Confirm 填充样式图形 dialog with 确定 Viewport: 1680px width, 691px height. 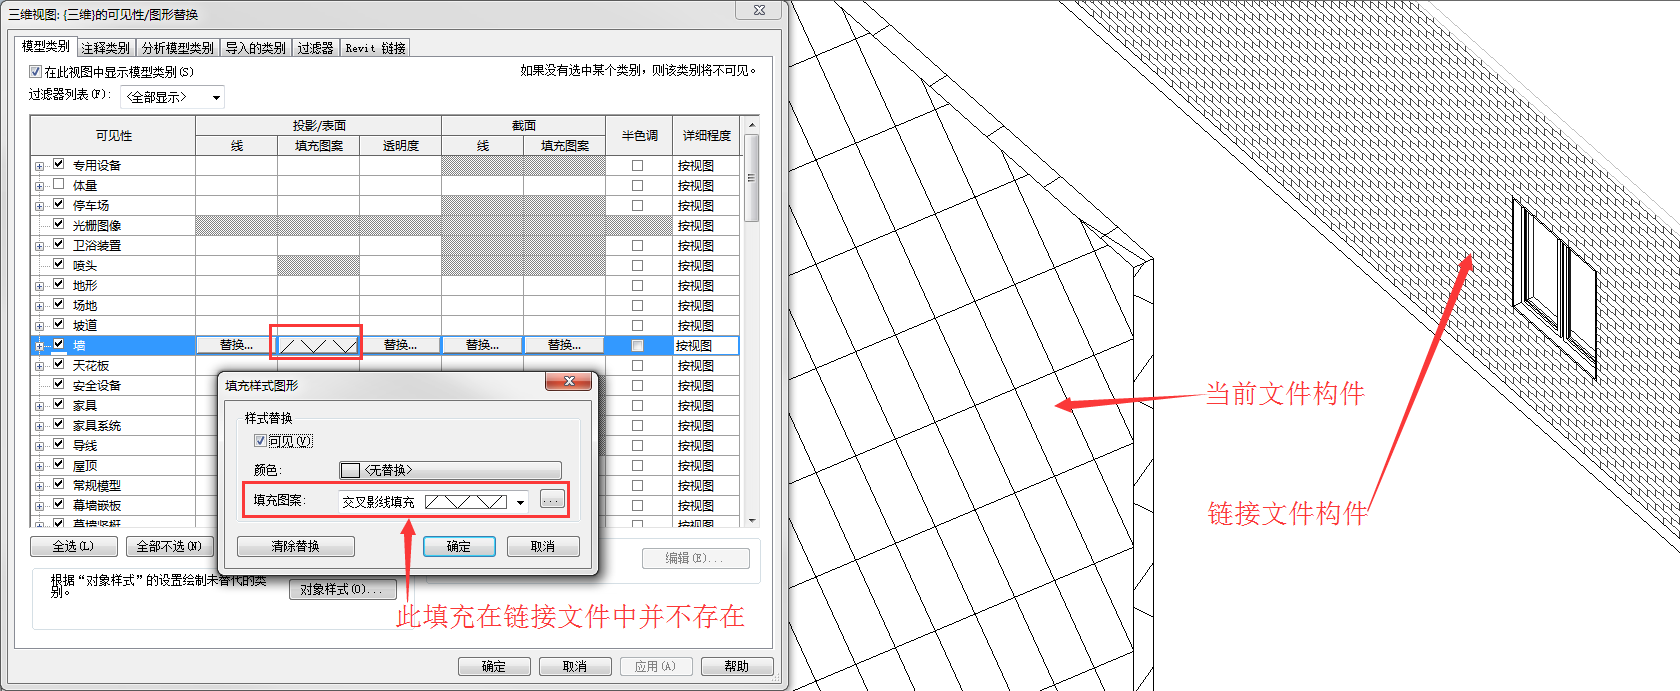(459, 546)
